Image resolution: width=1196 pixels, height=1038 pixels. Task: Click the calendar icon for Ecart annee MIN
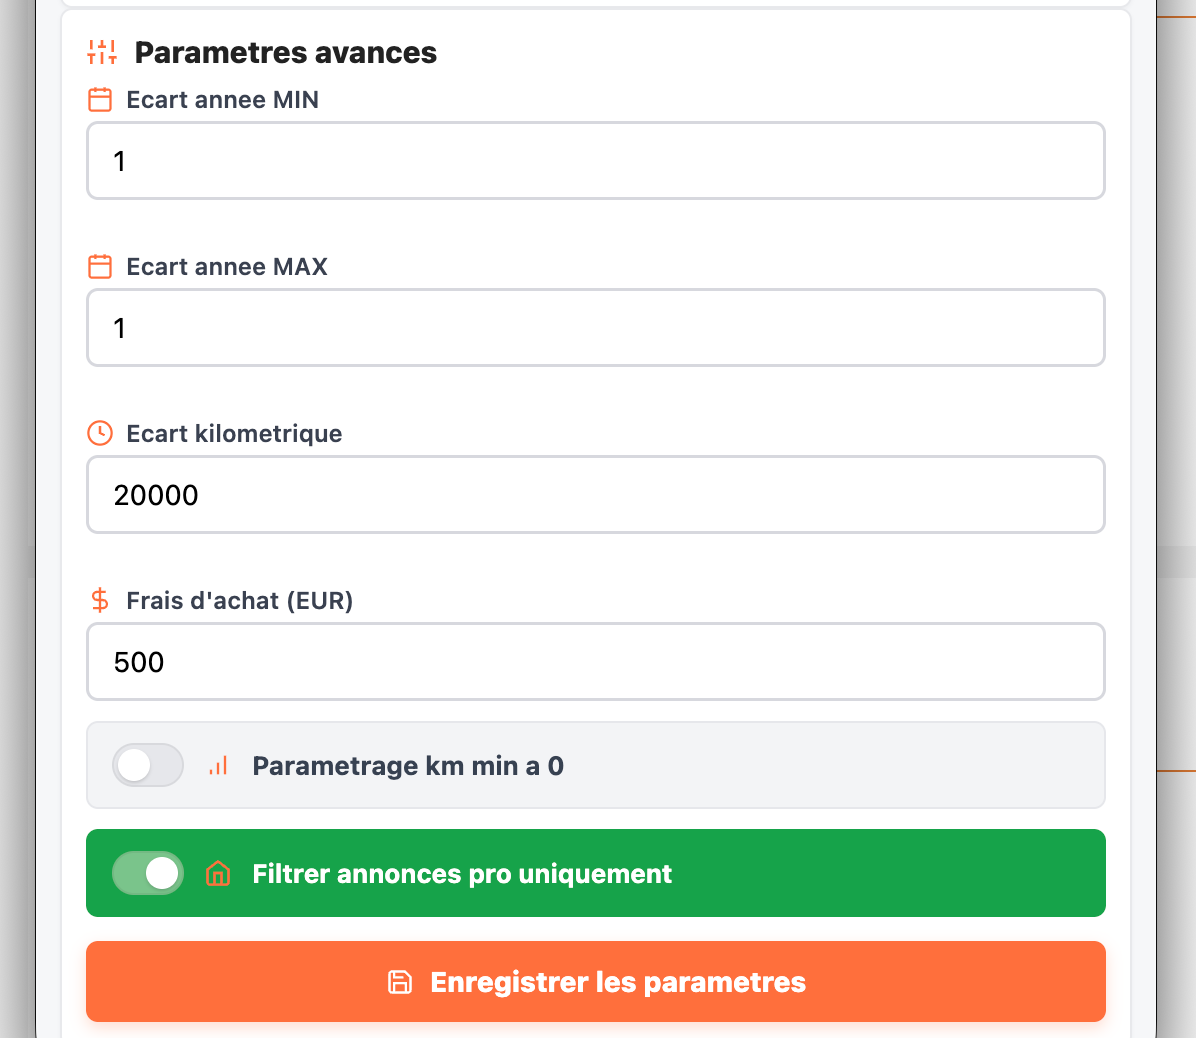click(x=100, y=100)
